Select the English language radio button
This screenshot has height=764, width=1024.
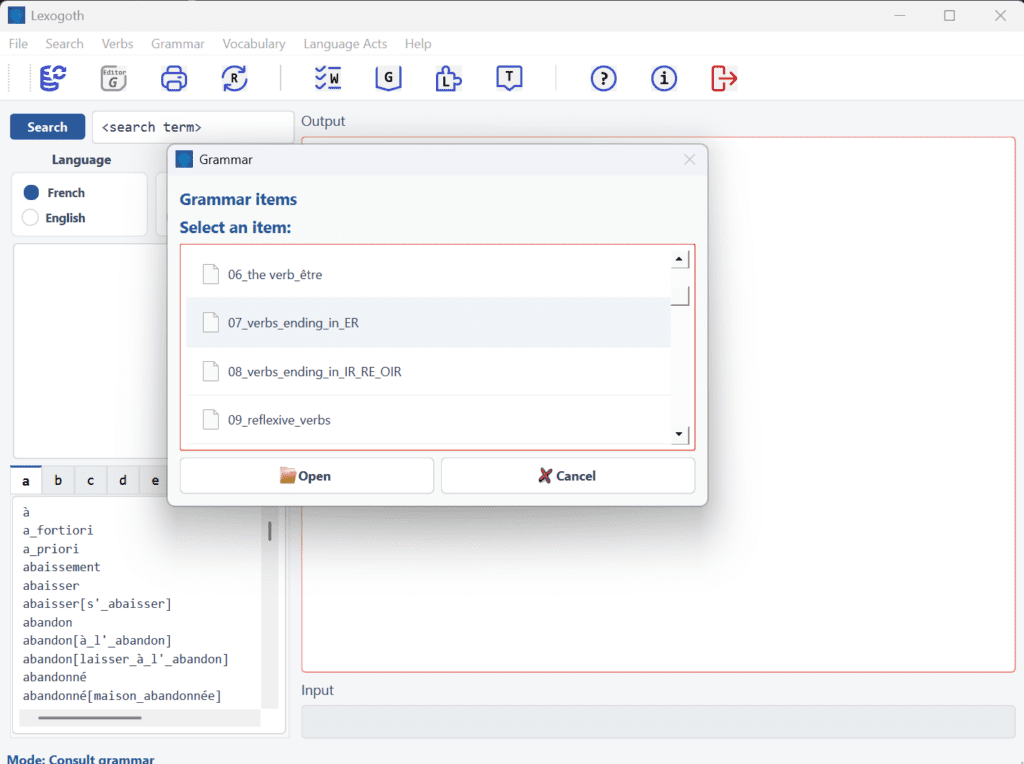pos(31,217)
